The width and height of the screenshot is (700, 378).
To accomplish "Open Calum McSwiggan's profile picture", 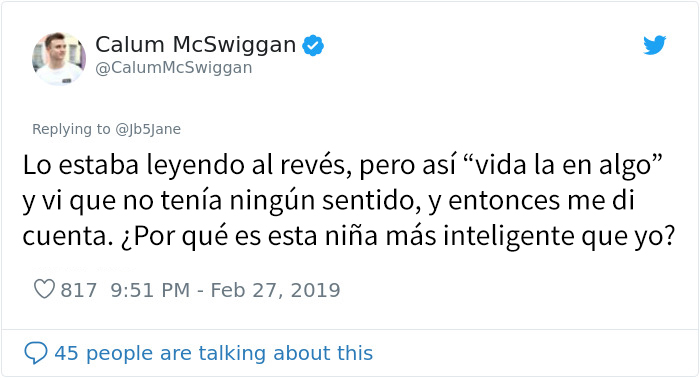I will click(x=59, y=58).
